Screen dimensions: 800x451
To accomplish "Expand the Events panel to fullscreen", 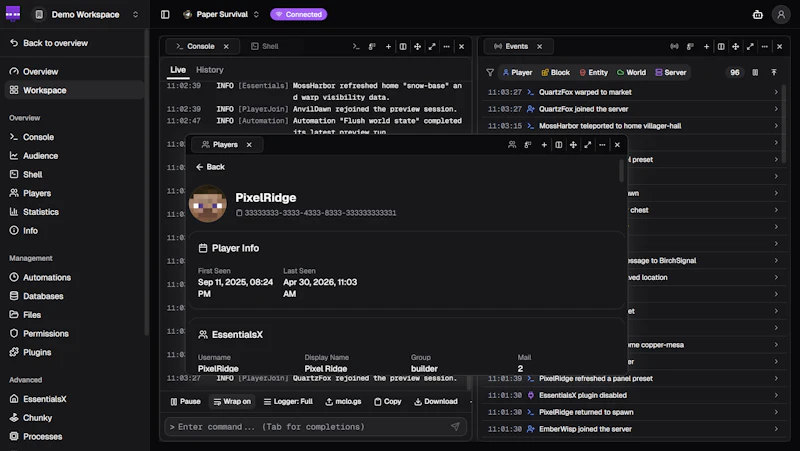I will click(x=750, y=46).
